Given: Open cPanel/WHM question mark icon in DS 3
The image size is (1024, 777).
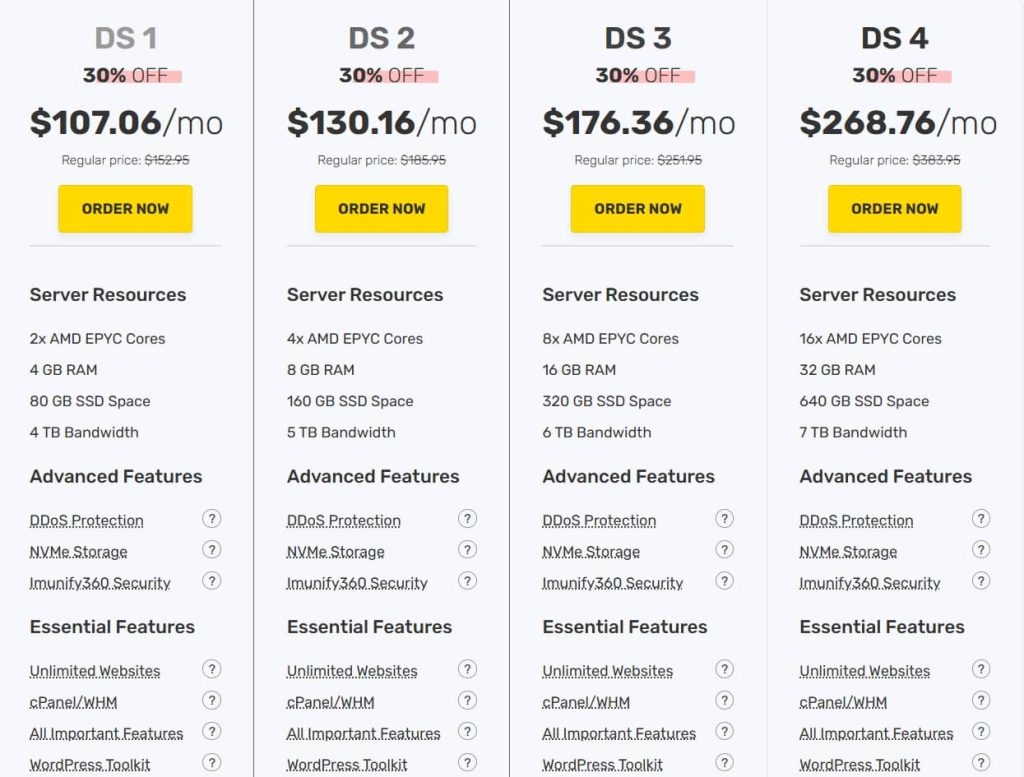Looking at the screenshot, I should click(725, 700).
